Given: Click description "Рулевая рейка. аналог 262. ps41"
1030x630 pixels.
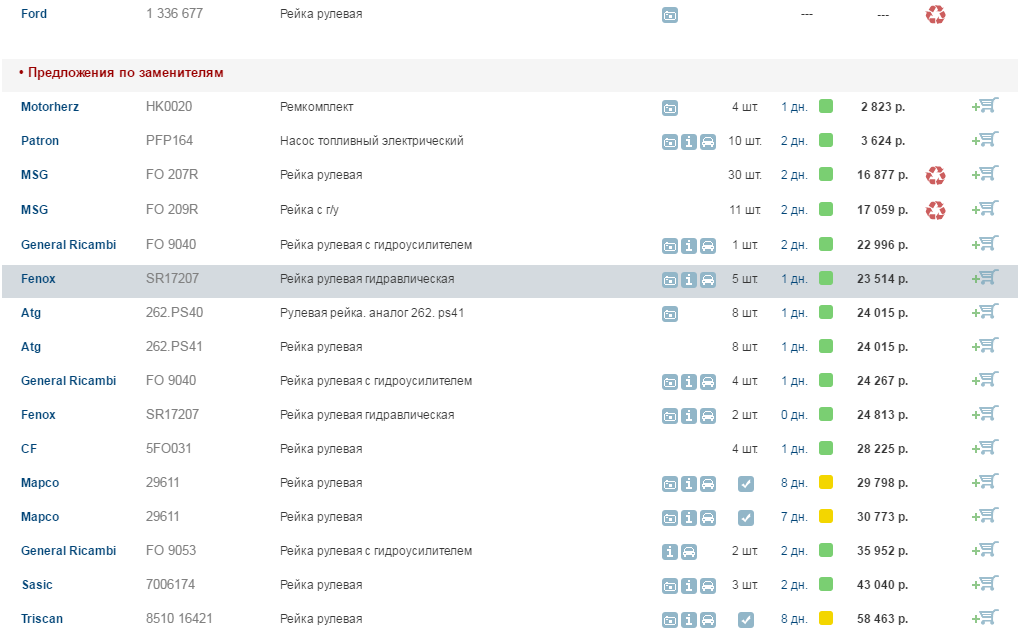Looking at the screenshot, I should tap(372, 313).
